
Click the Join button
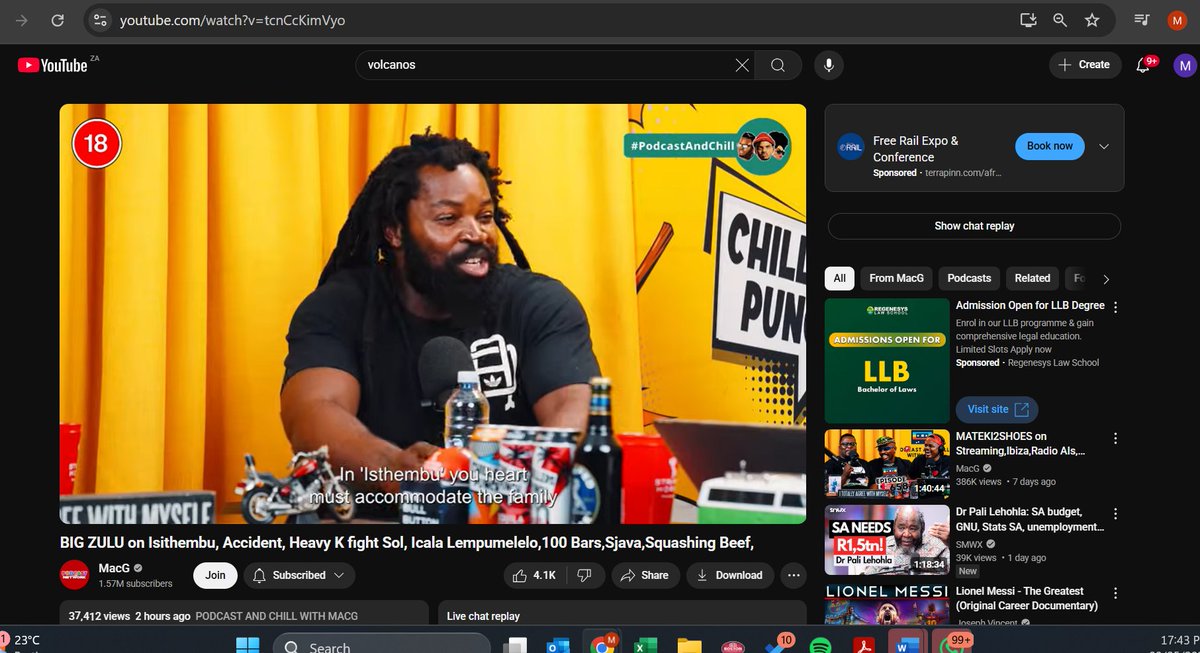(215, 575)
